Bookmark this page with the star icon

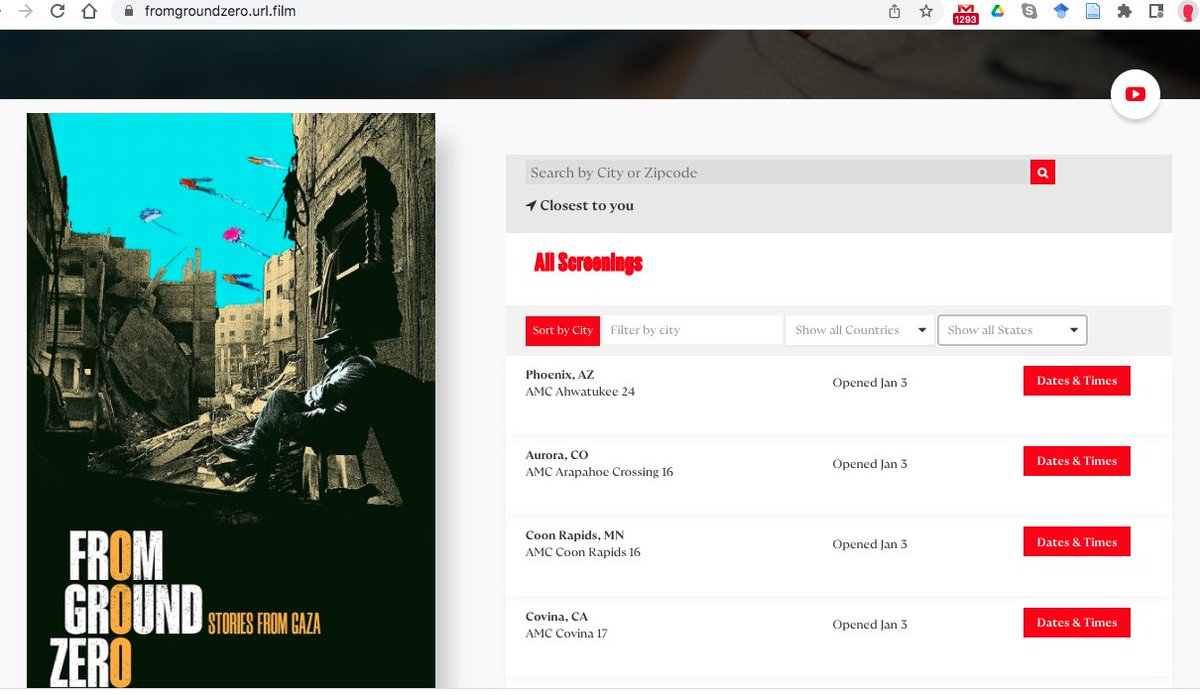coord(926,12)
